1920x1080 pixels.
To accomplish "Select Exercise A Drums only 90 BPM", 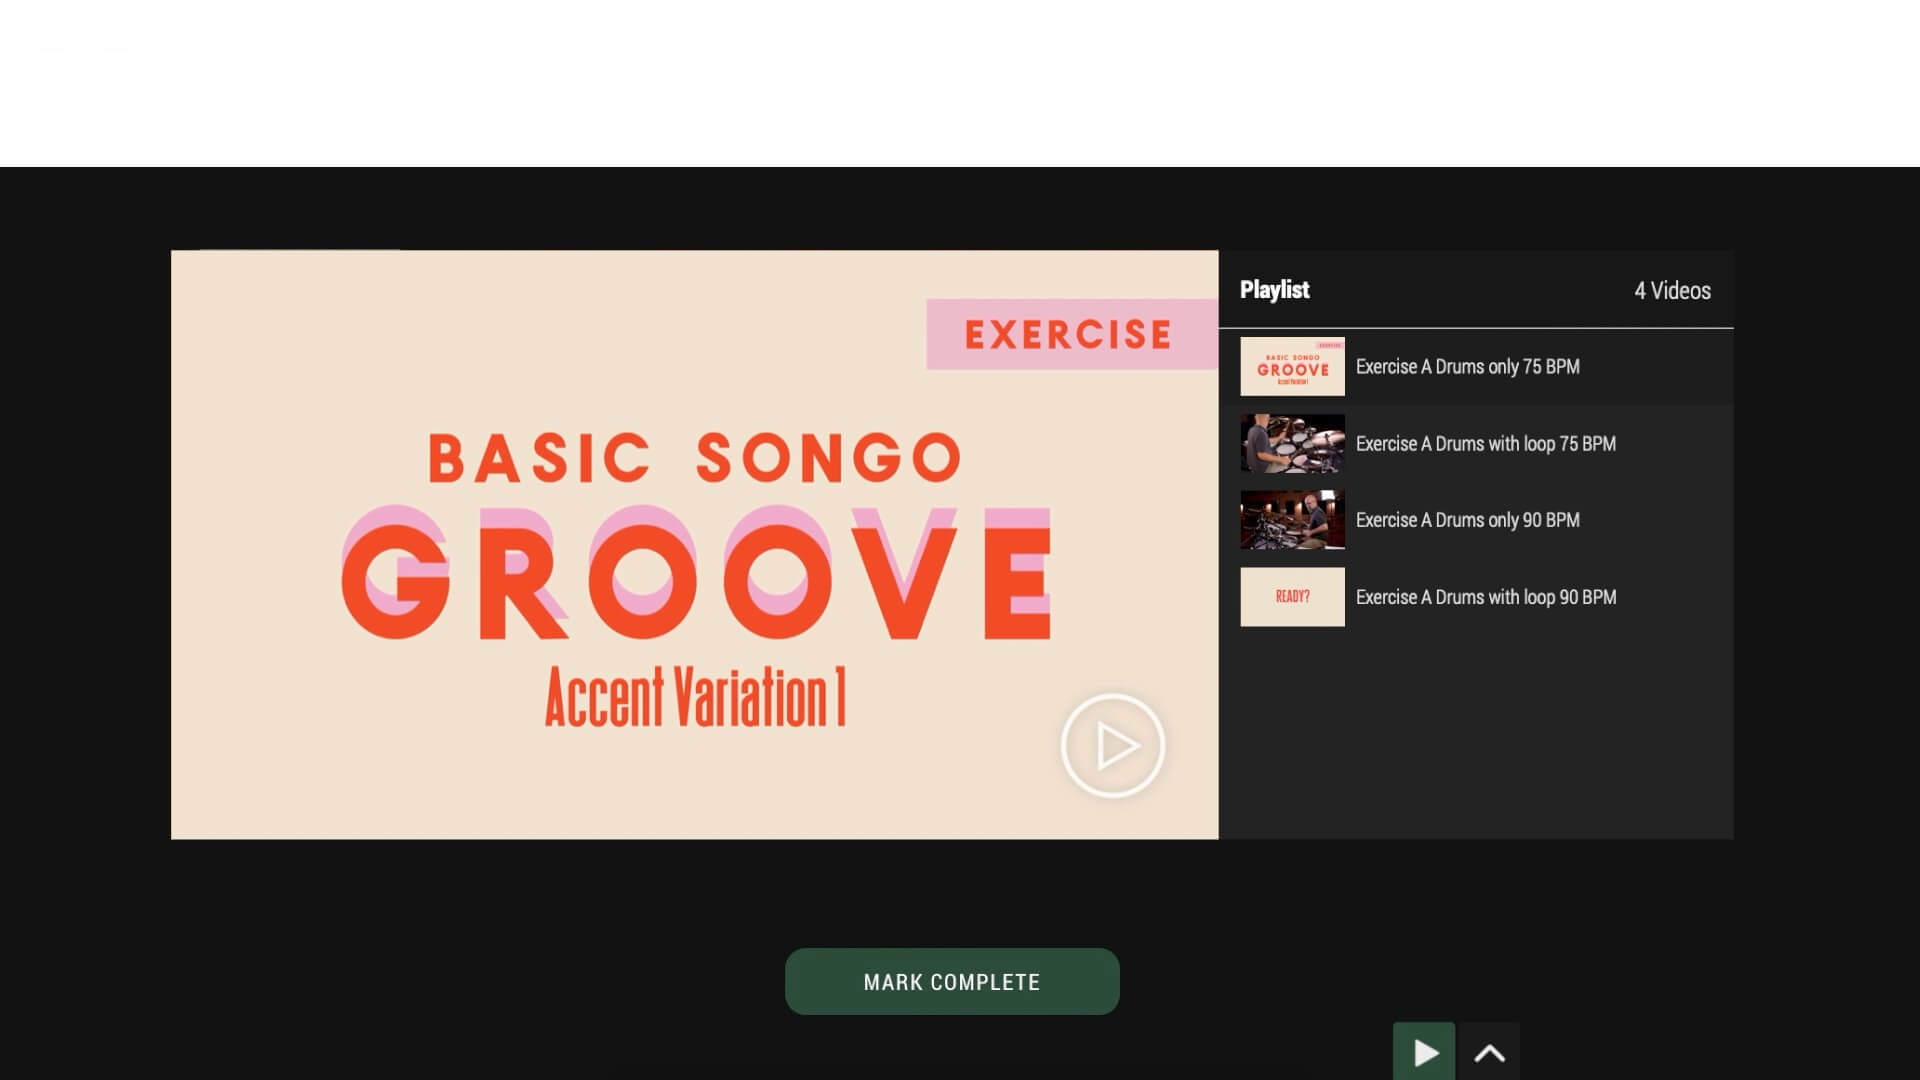I will [x=1467, y=520].
